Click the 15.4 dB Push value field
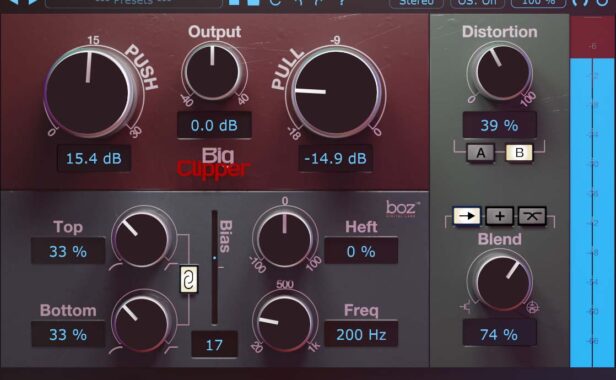Image resolution: width=616 pixels, height=380 pixels. click(x=94, y=158)
